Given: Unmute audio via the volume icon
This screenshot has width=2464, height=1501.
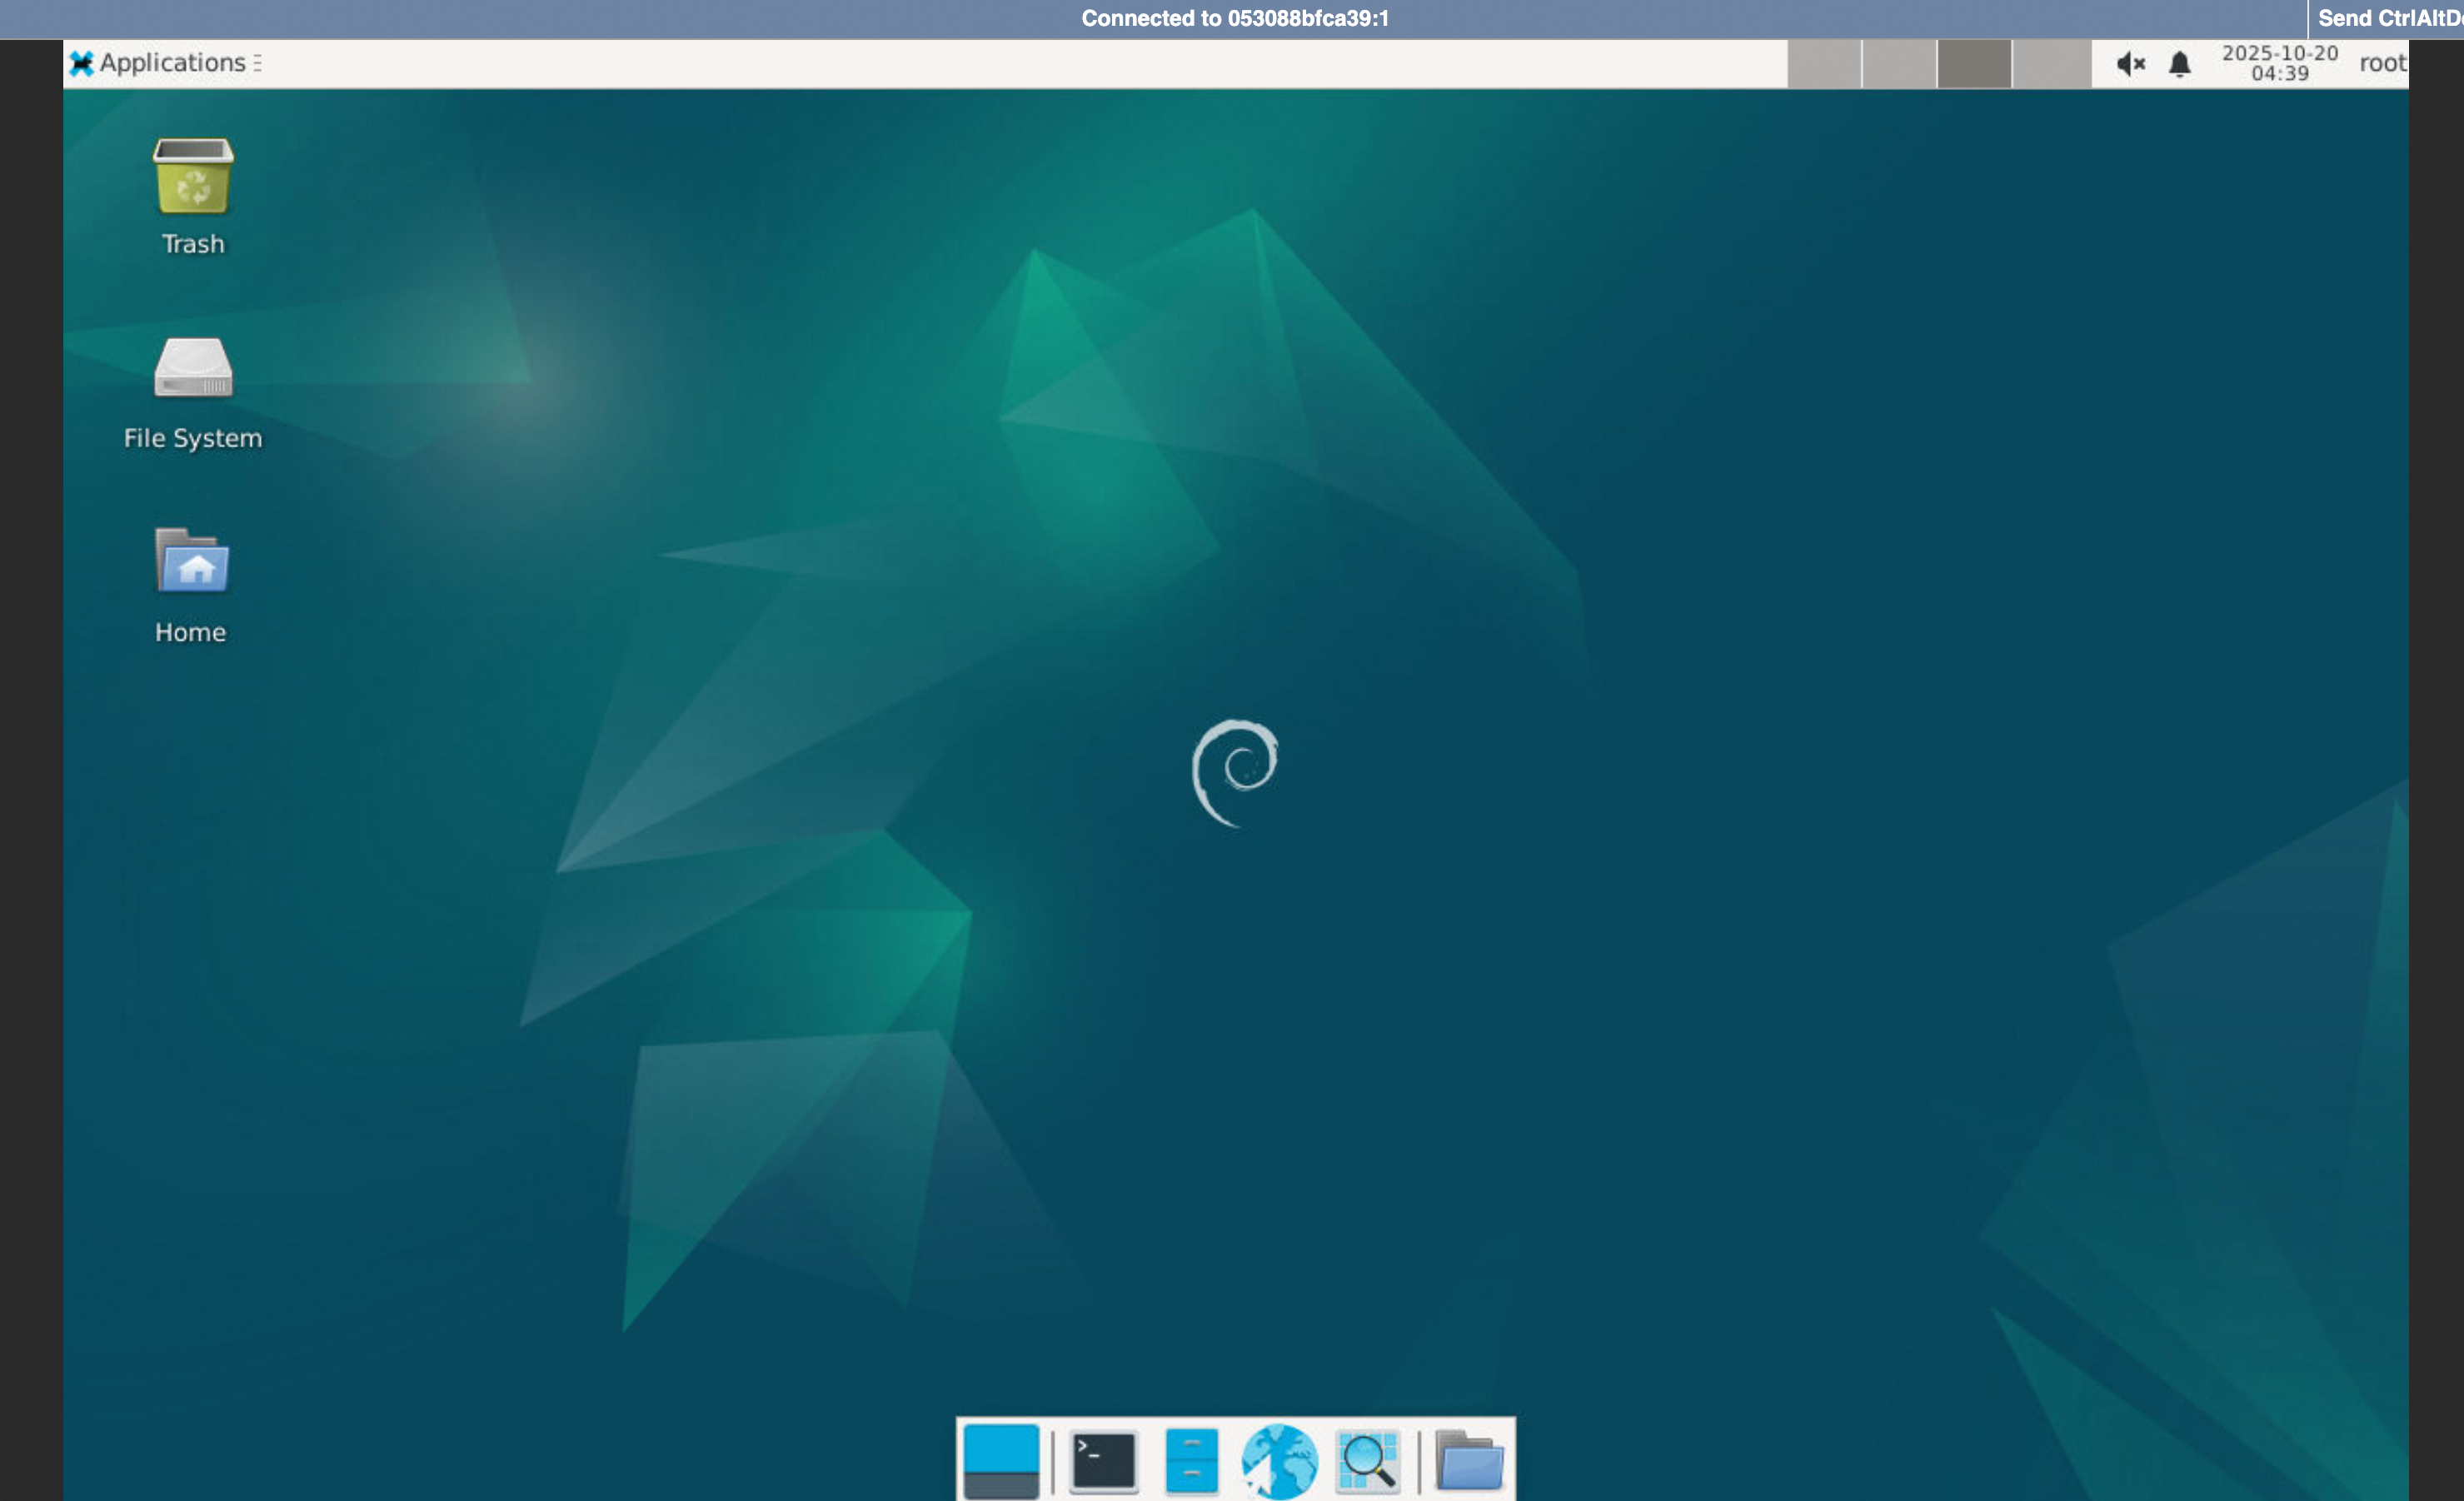Looking at the screenshot, I should click(2130, 64).
